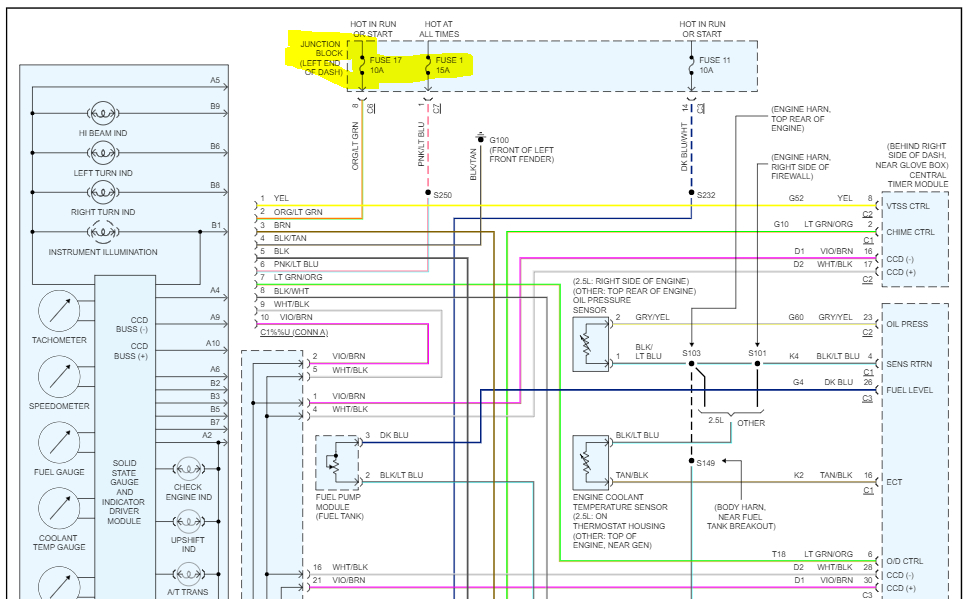This screenshot has width=966, height=599.
Task: Click the S232 splice dot
Action: [x=692, y=193]
